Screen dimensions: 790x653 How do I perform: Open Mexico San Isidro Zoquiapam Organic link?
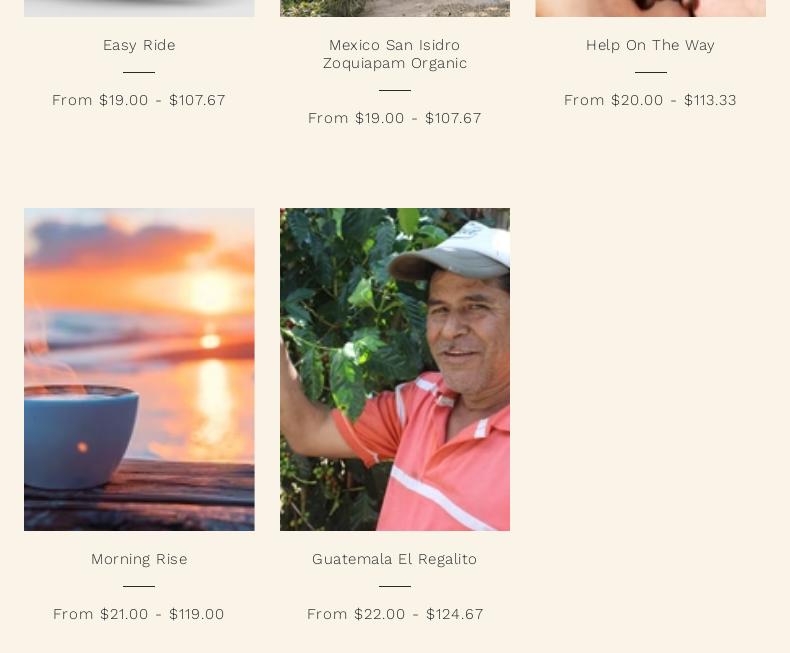coord(394,54)
